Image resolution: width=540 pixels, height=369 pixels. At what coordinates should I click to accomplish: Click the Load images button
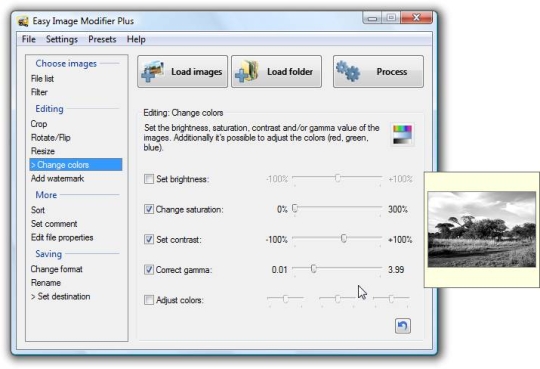click(183, 72)
